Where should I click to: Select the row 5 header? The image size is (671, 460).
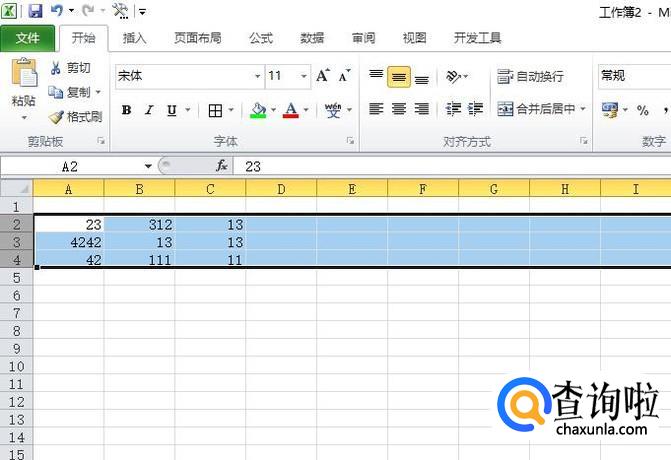[x=16, y=278]
